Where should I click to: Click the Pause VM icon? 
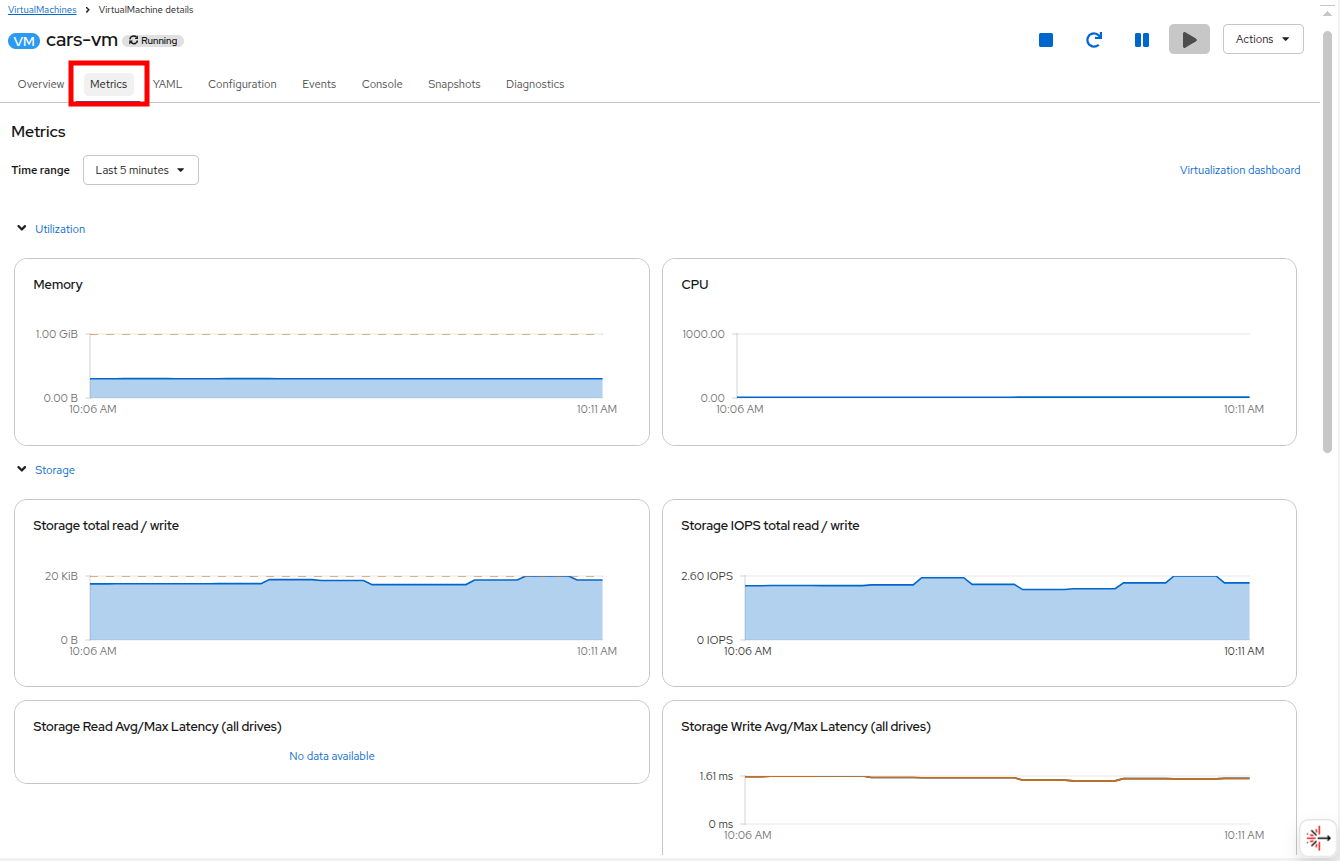(x=1141, y=40)
